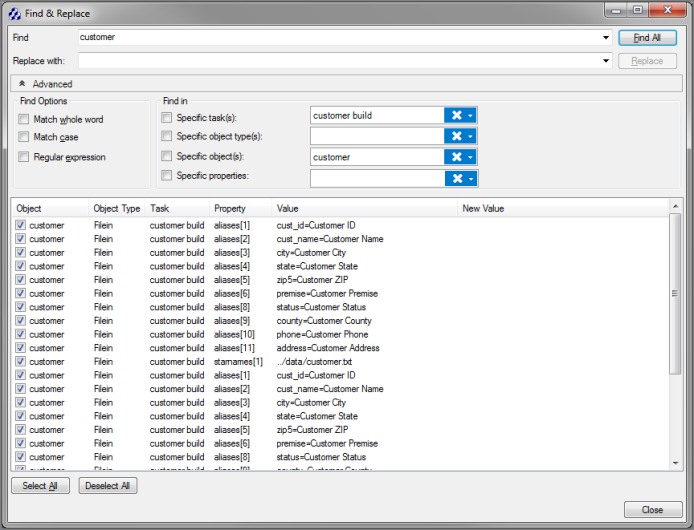Image resolution: width=694 pixels, height=530 pixels.
Task: Minimize the Find & Replace window
Action: click(x=616, y=10)
